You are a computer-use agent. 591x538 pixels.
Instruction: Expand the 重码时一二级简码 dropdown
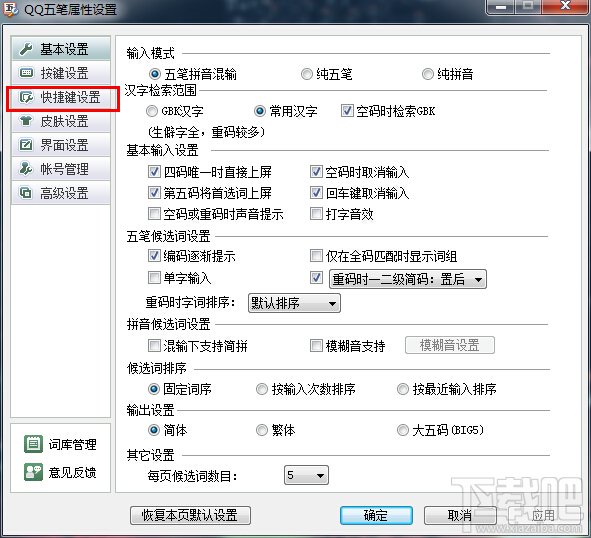click(x=408, y=279)
